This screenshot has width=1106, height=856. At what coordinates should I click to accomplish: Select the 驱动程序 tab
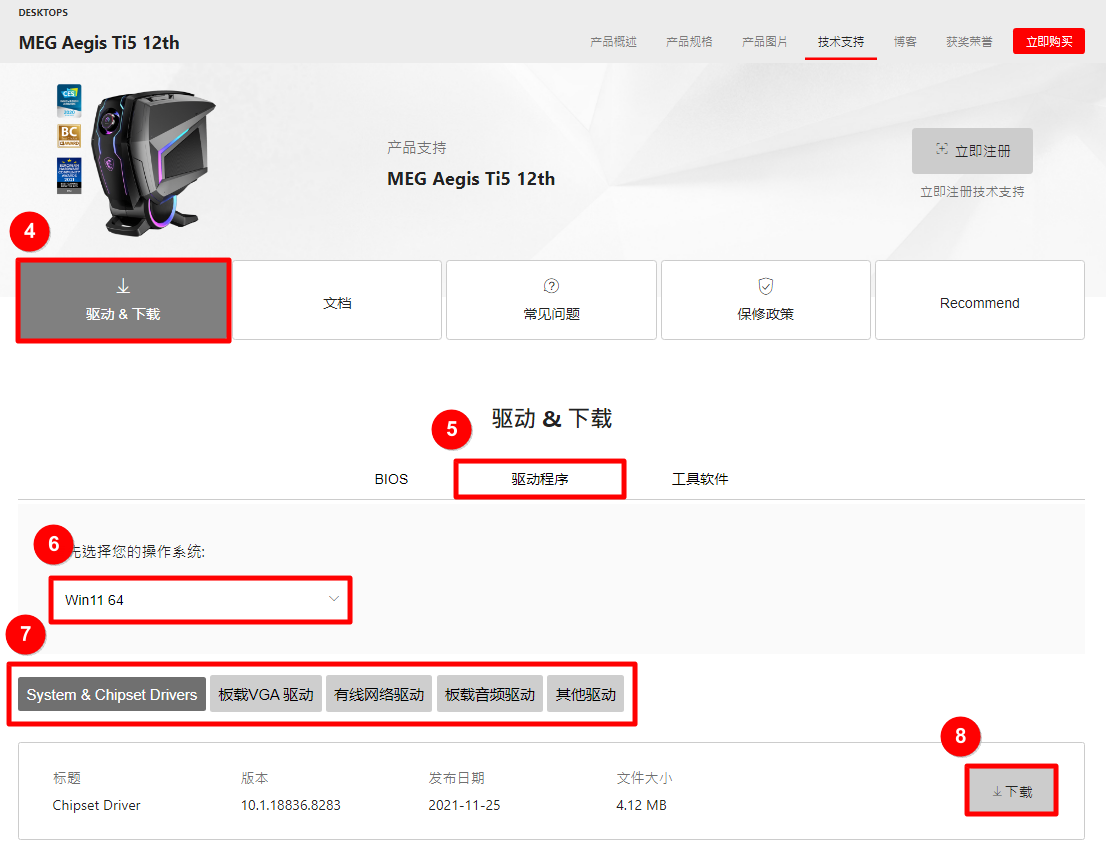[540, 479]
